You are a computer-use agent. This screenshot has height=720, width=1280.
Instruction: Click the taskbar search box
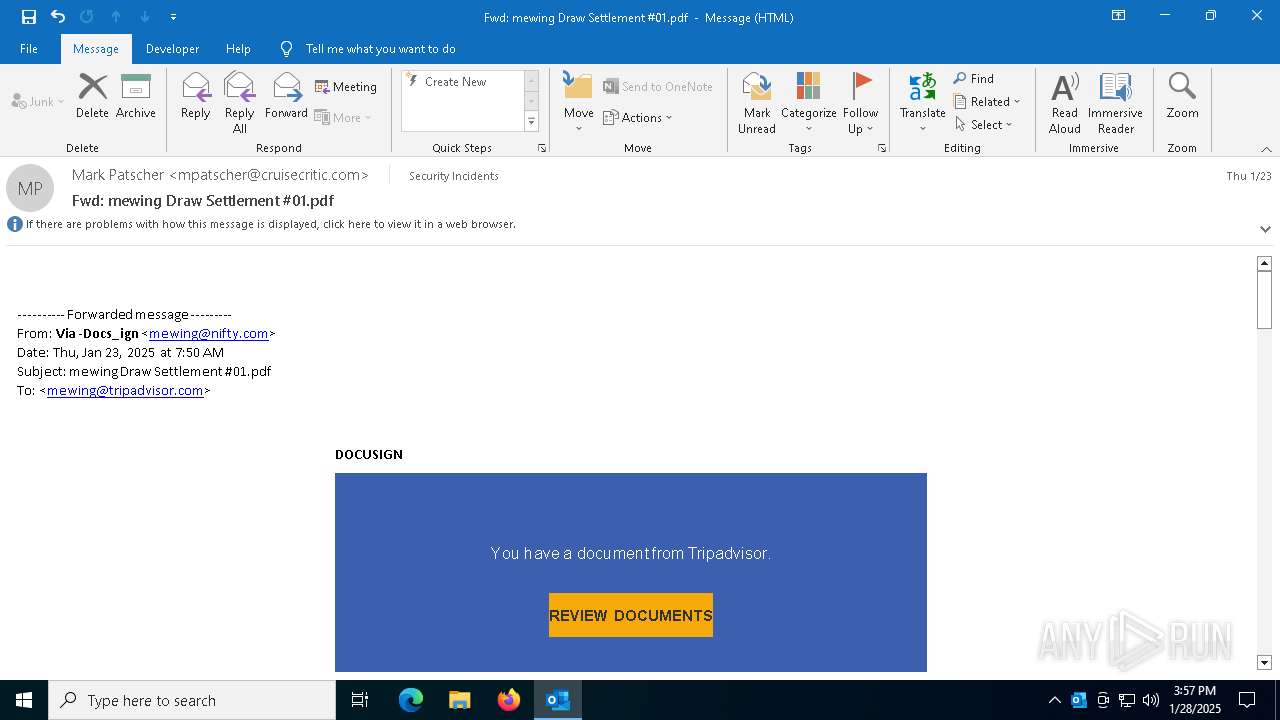tap(192, 700)
